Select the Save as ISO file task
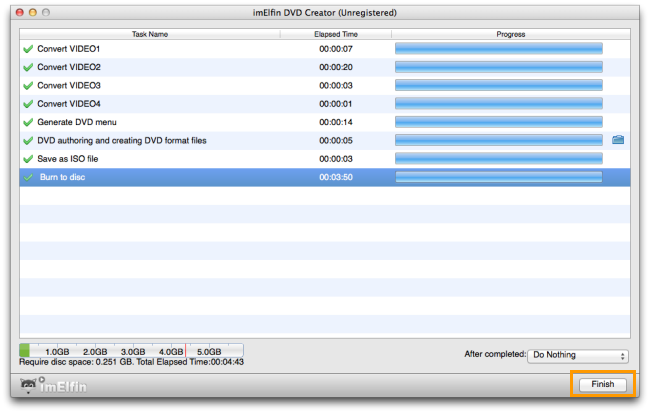650x413 pixels. [325, 159]
